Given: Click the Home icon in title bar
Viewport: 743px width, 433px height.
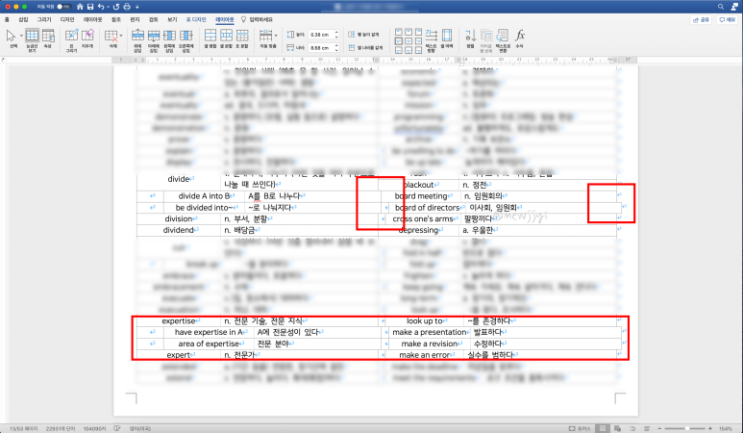Looking at the screenshot, I should click(80, 7).
